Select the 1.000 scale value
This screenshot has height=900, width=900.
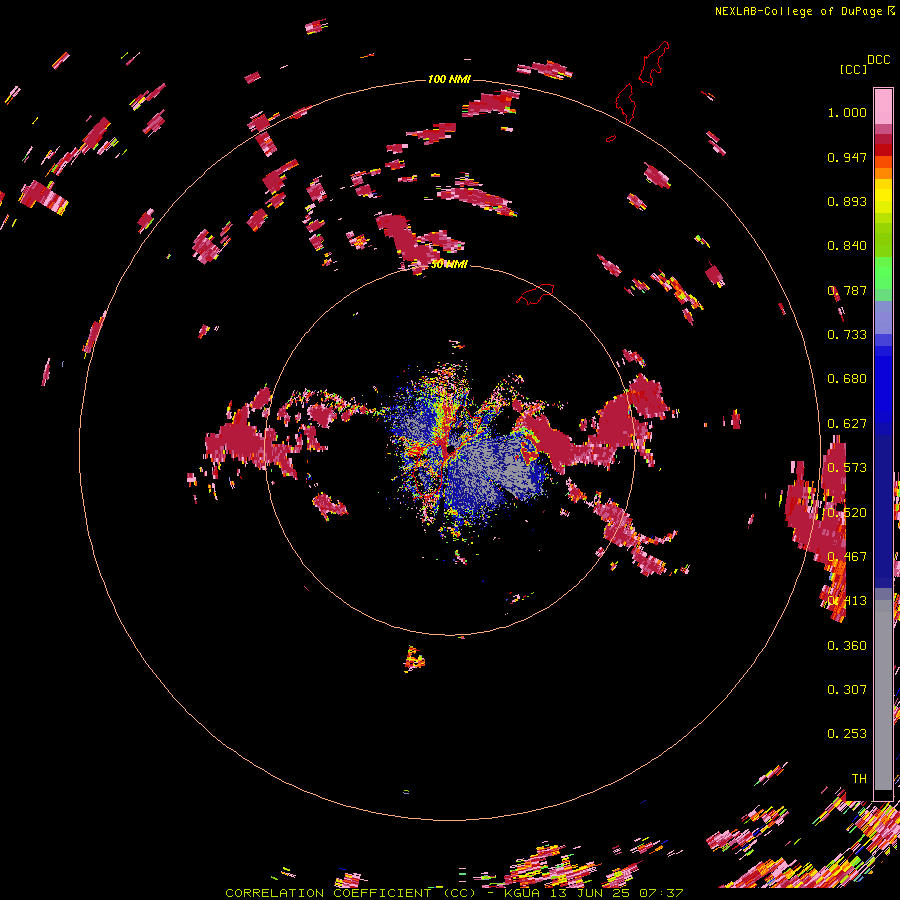click(847, 112)
